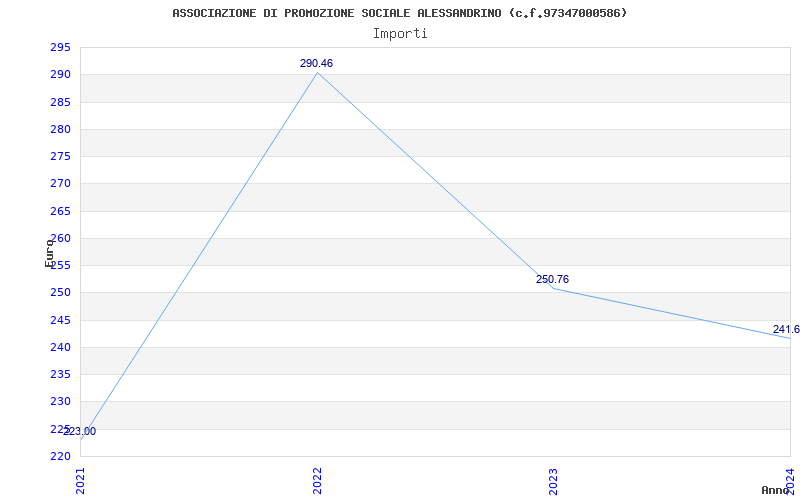Screen dimensions: 800x500
Task: Click the 275 y-axis tick
Action: tap(60, 156)
